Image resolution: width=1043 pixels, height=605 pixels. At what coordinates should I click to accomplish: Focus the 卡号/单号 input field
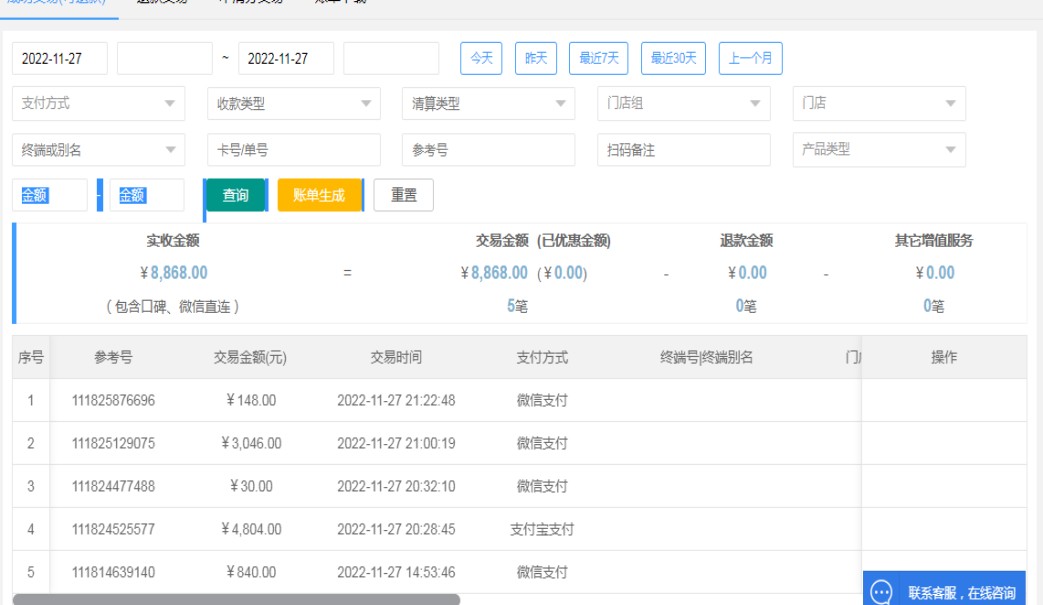293,150
